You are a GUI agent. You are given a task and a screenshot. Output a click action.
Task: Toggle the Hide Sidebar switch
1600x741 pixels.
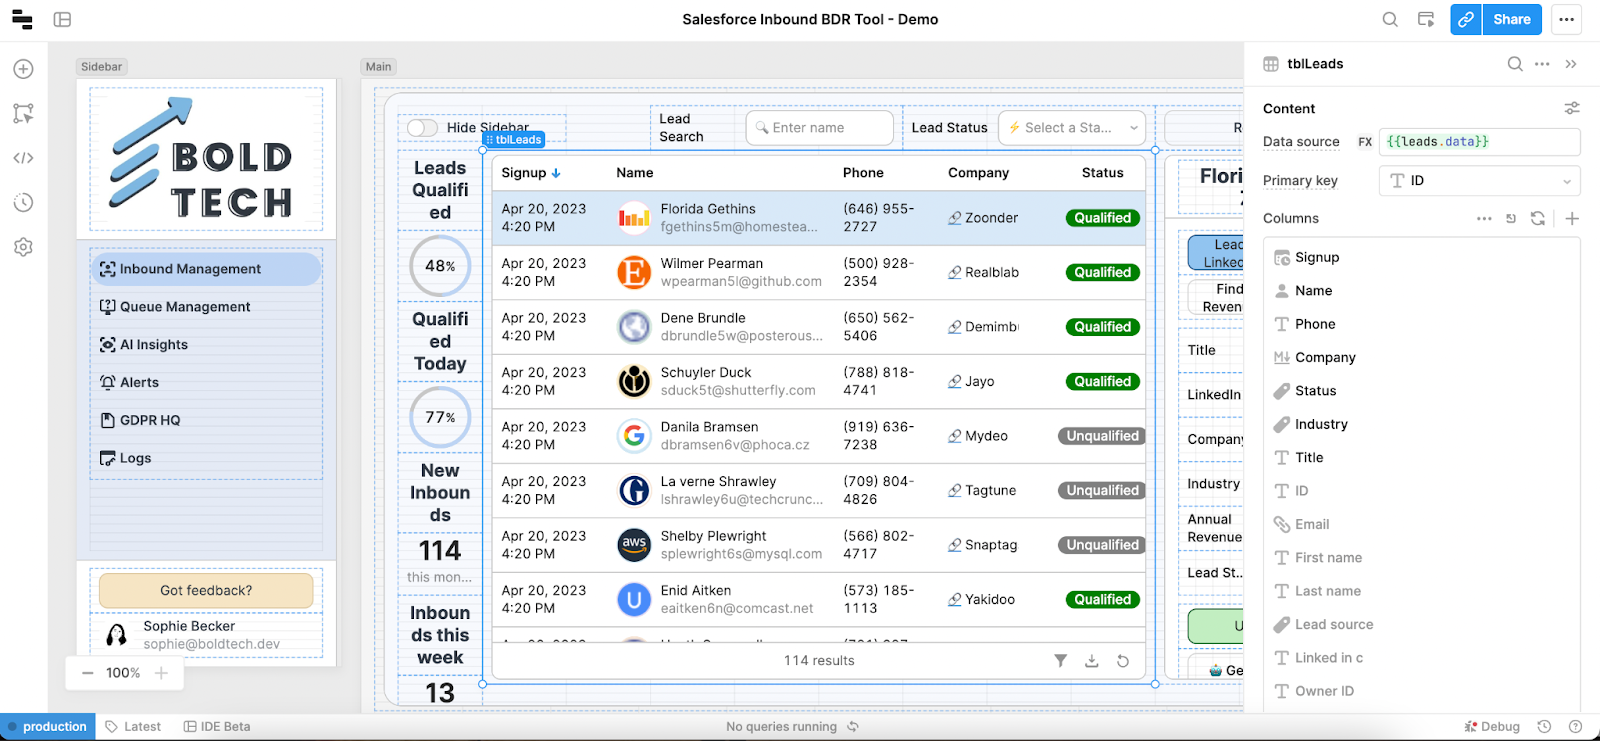pyautogui.click(x=422, y=128)
